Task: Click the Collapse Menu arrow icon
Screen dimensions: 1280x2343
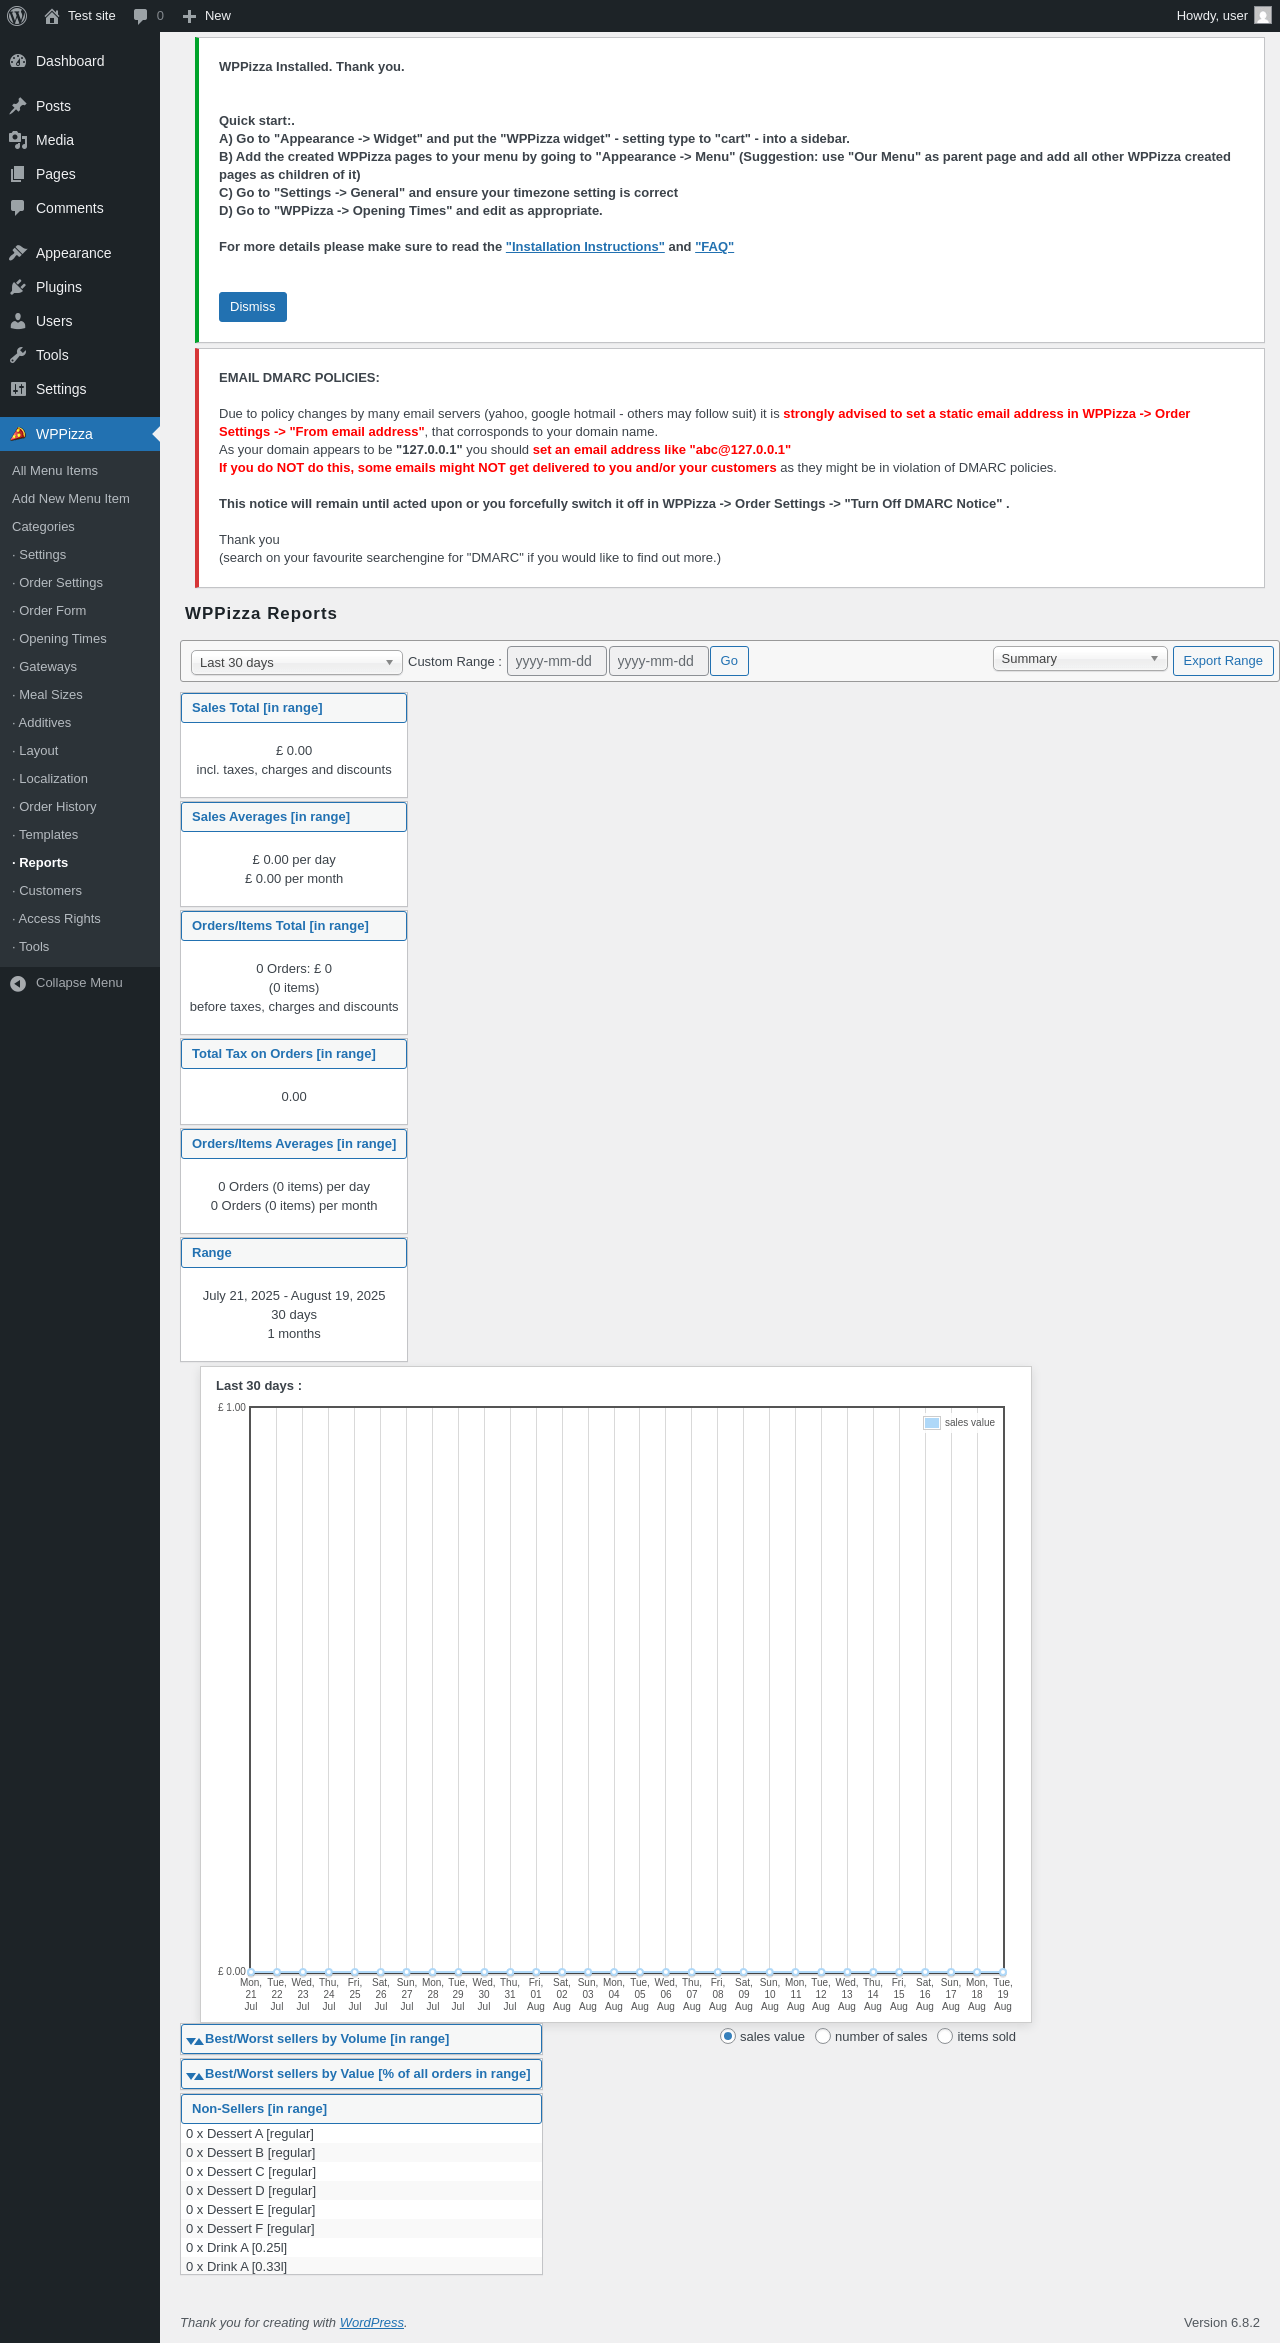Action: pos(18,984)
